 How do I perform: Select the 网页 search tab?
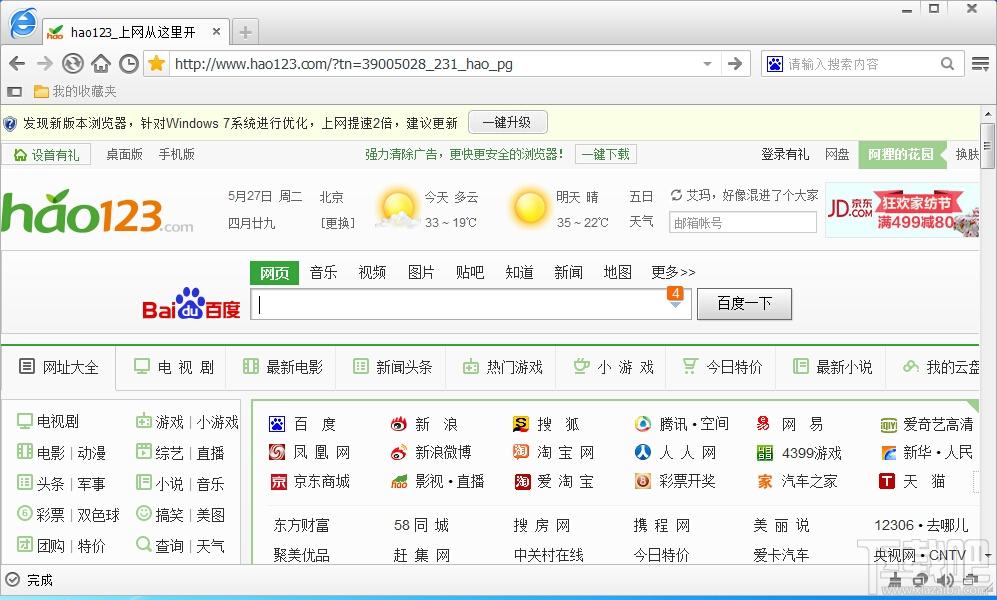274,273
